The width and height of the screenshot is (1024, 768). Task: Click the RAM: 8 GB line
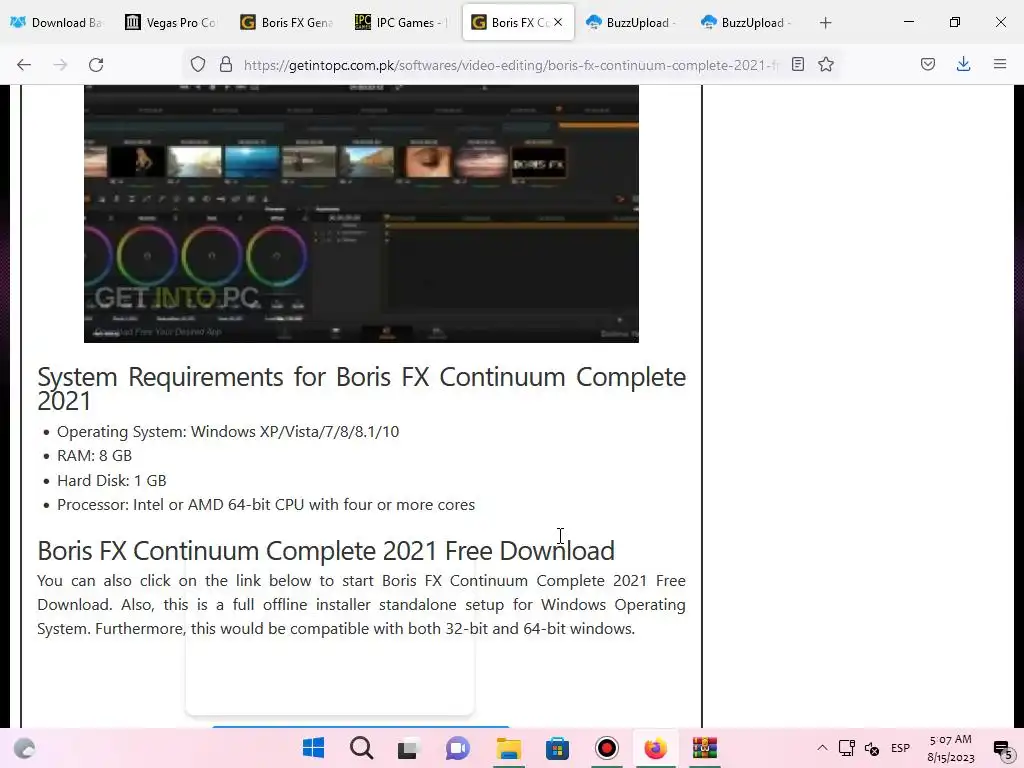(95, 456)
